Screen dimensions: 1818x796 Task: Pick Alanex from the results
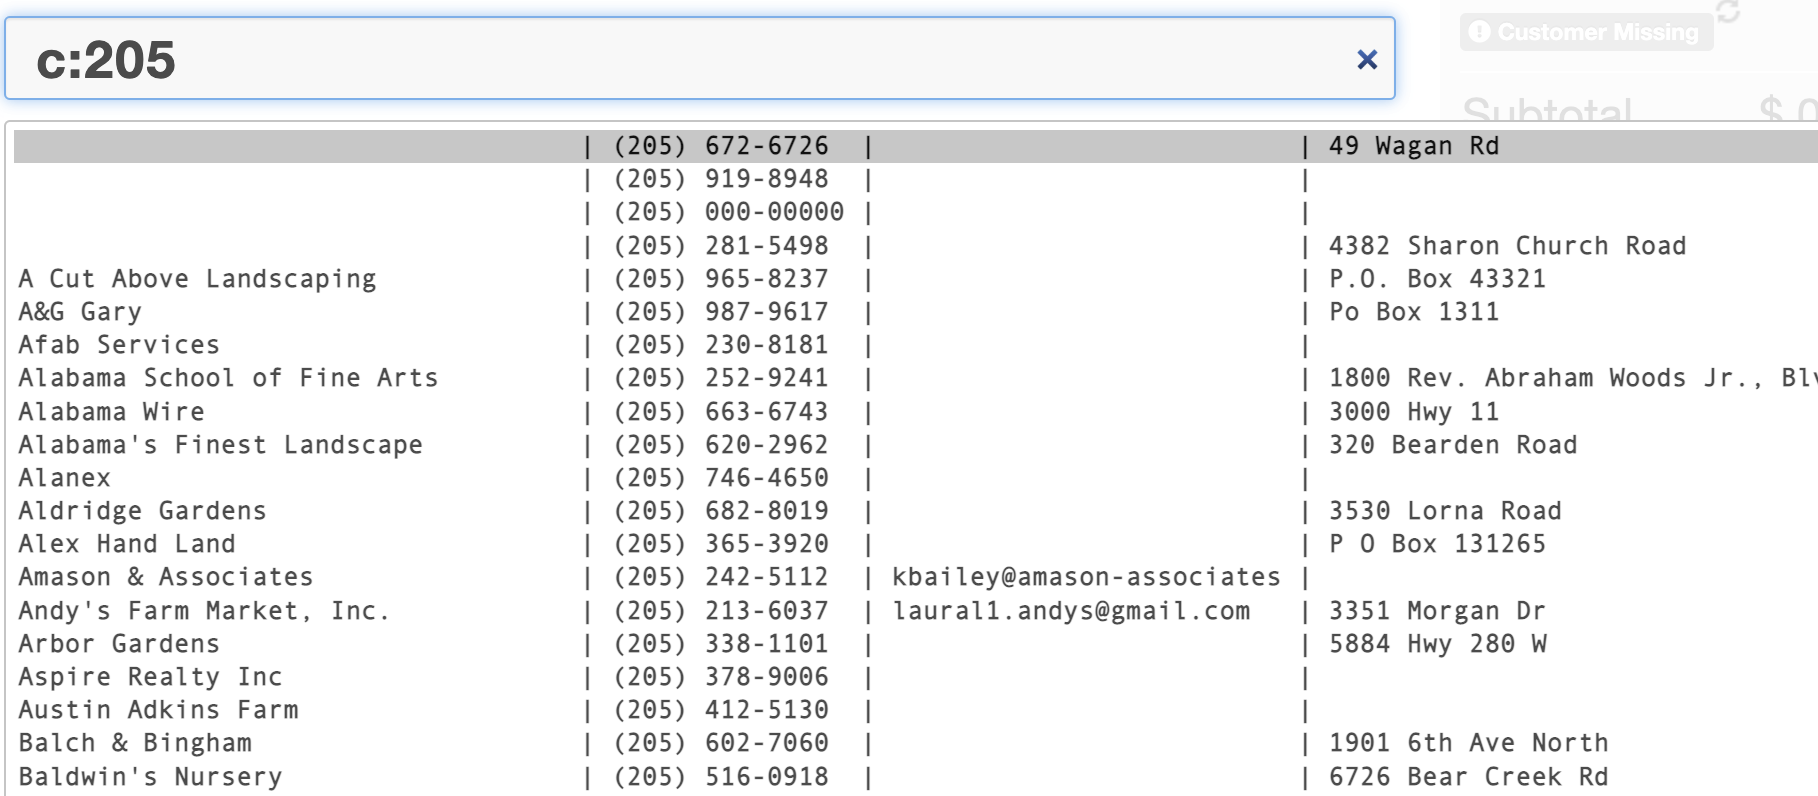point(64,478)
